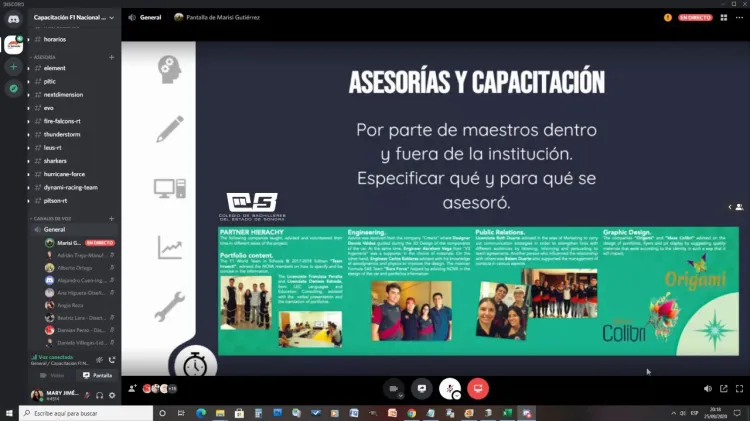Stop watching with the red button
This screenshot has height=421, width=750.
(x=478, y=388)
